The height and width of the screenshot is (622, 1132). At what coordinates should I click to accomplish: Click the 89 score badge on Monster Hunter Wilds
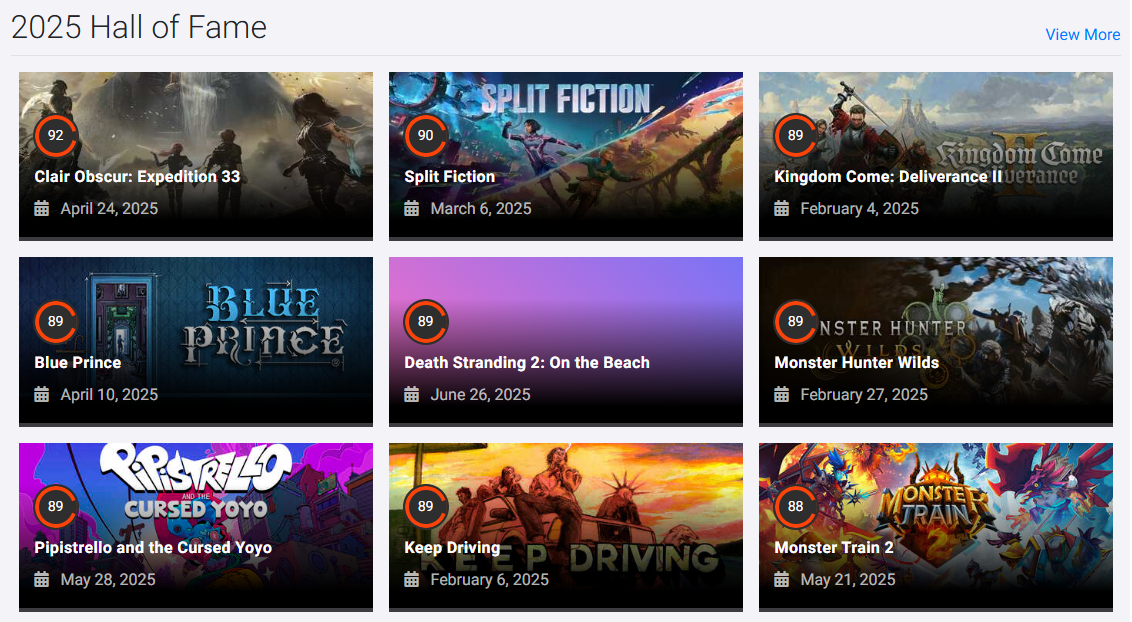796,321
